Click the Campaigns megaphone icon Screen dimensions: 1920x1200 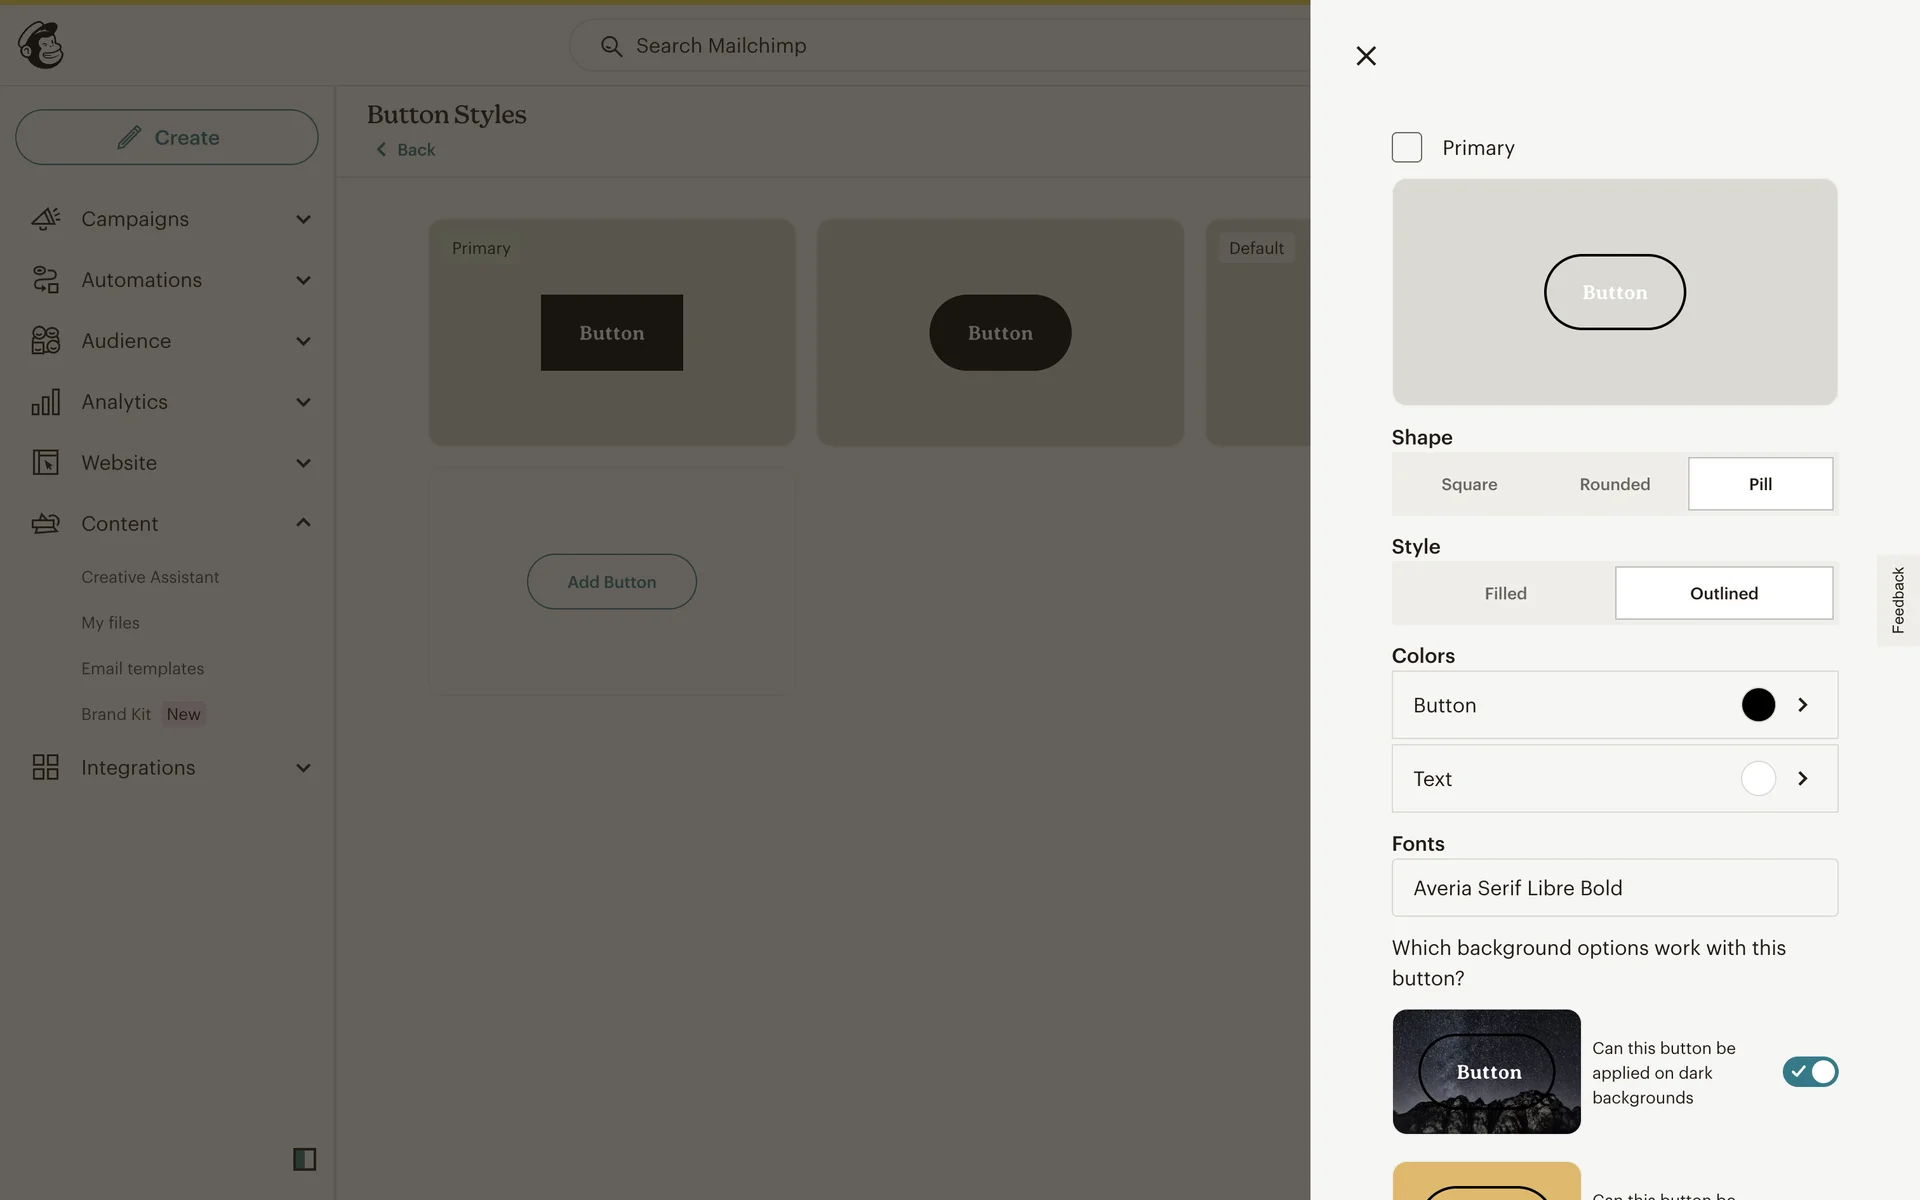[45, 219]
